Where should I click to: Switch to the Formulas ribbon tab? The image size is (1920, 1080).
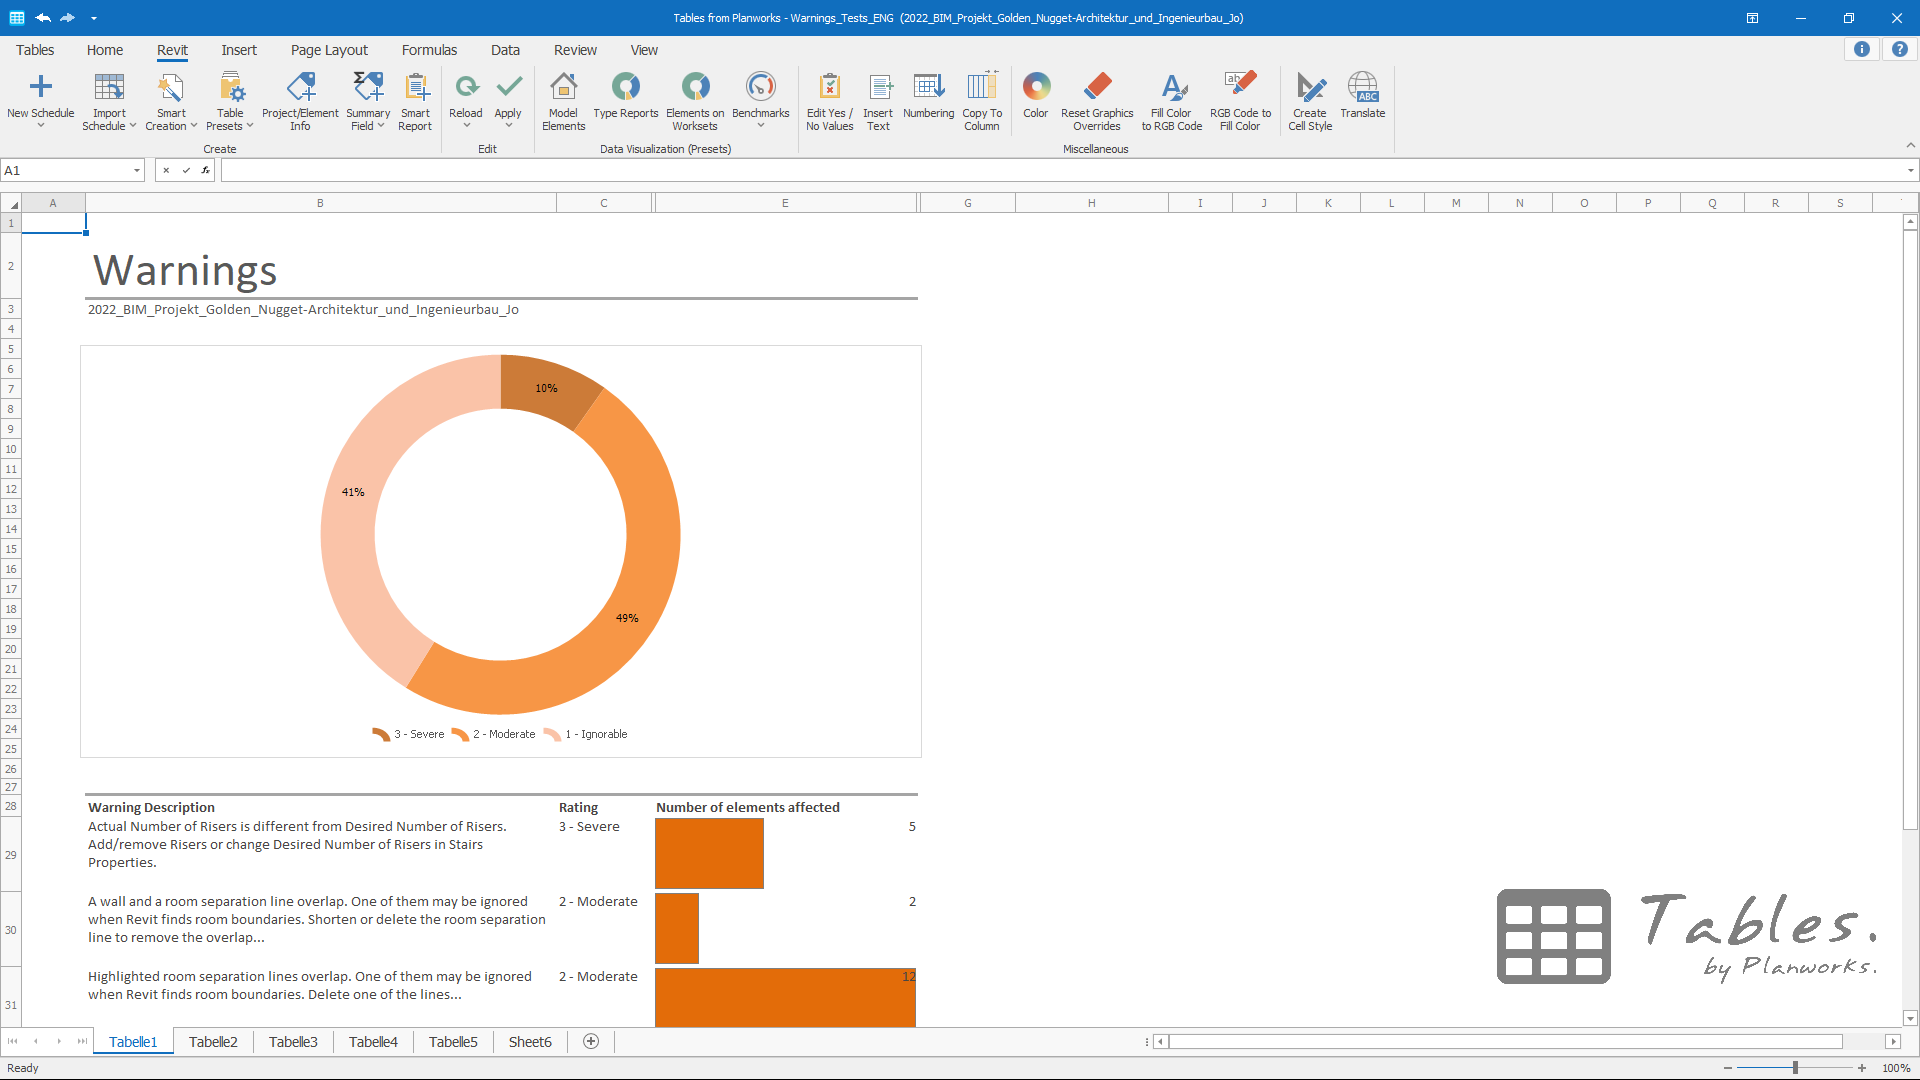click(x=429, y=50)
